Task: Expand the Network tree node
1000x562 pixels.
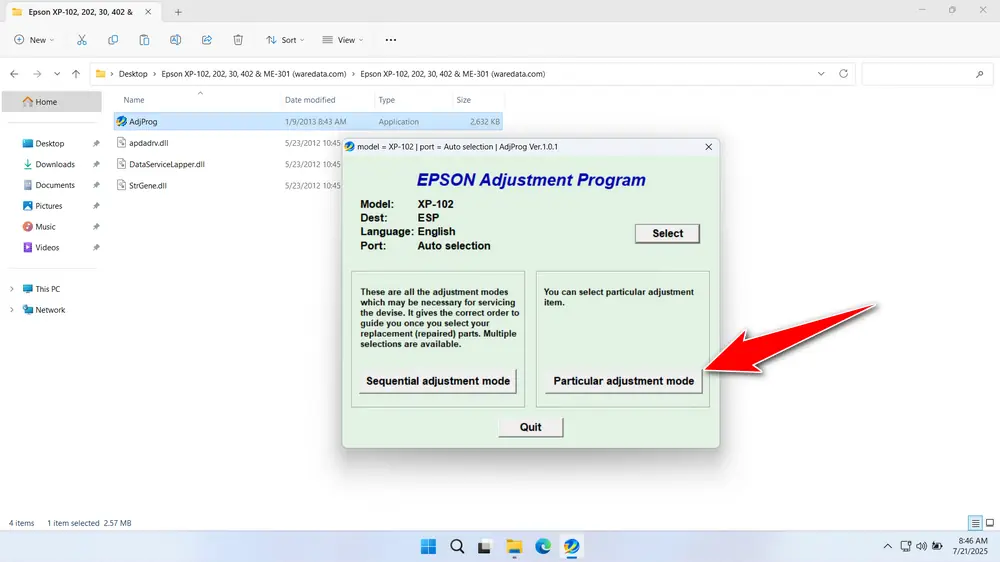Action: pos(11,310)
